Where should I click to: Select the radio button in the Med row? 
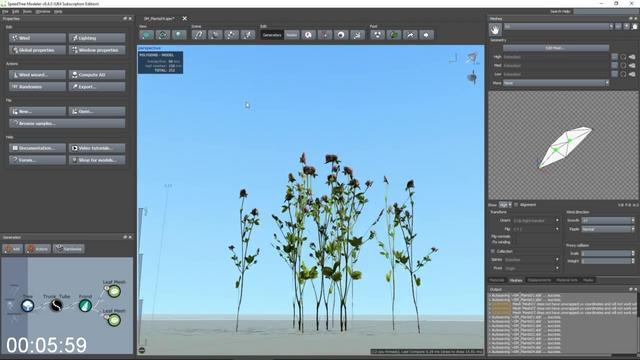click(623, 65)
